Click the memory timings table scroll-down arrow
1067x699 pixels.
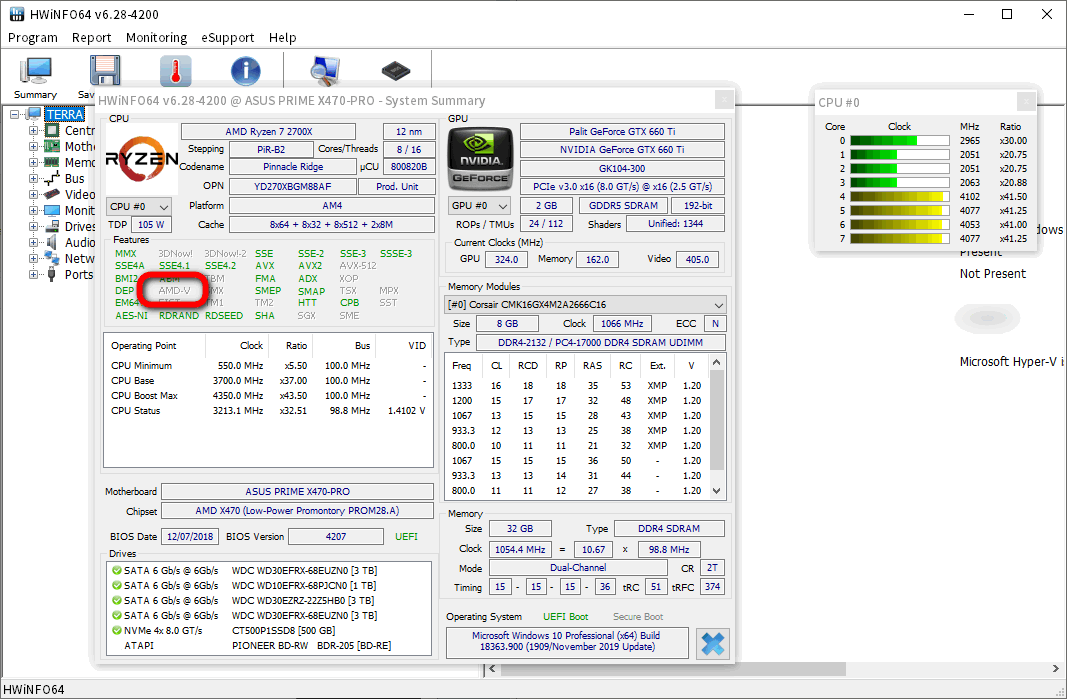717,491
